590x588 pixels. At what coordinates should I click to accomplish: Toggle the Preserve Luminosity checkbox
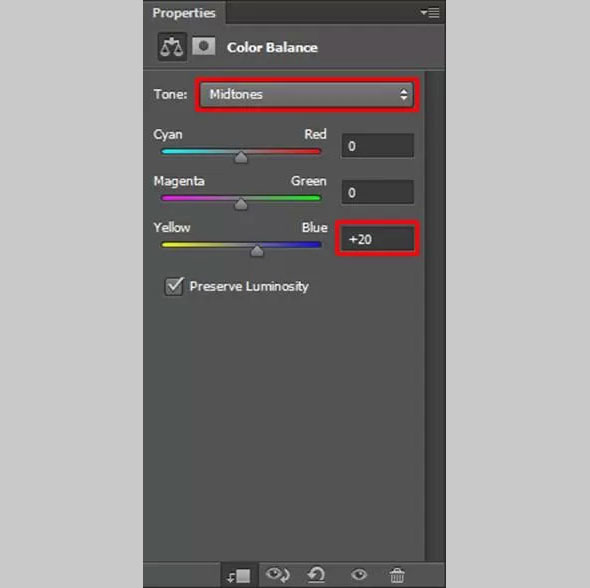coord(174,286)
